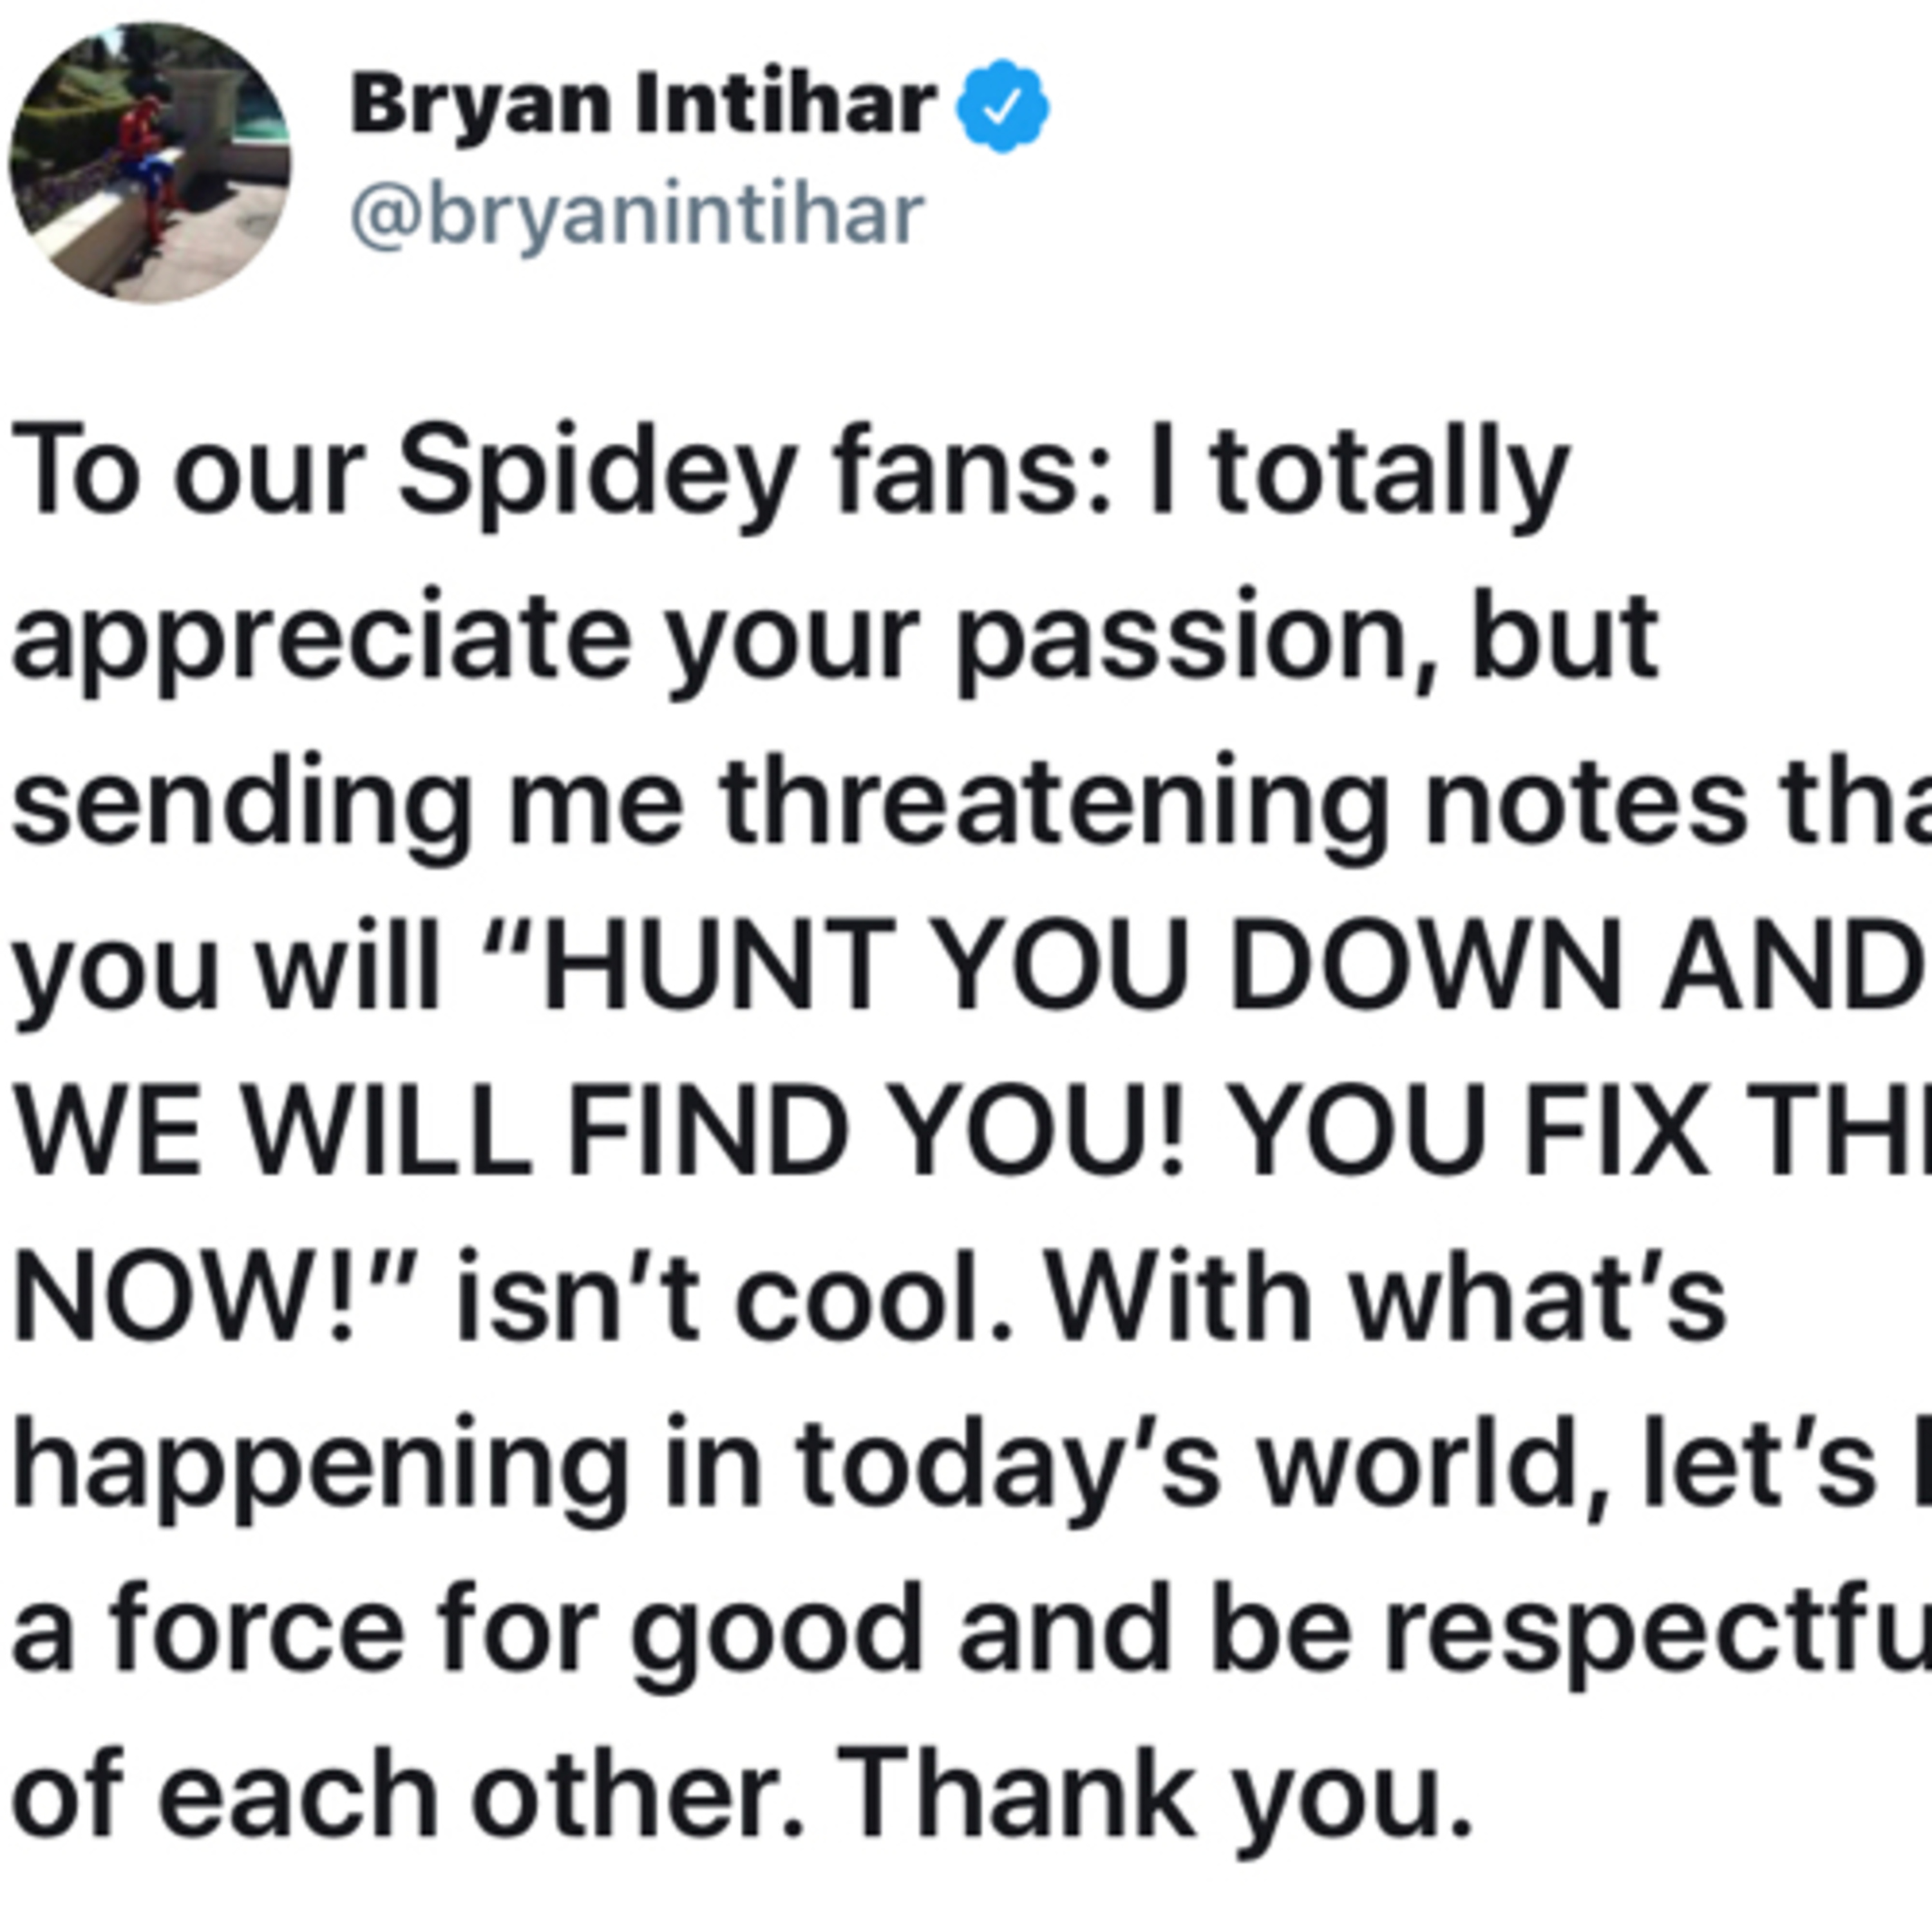Click the blue verified checkmark badge

point(1002,106)
